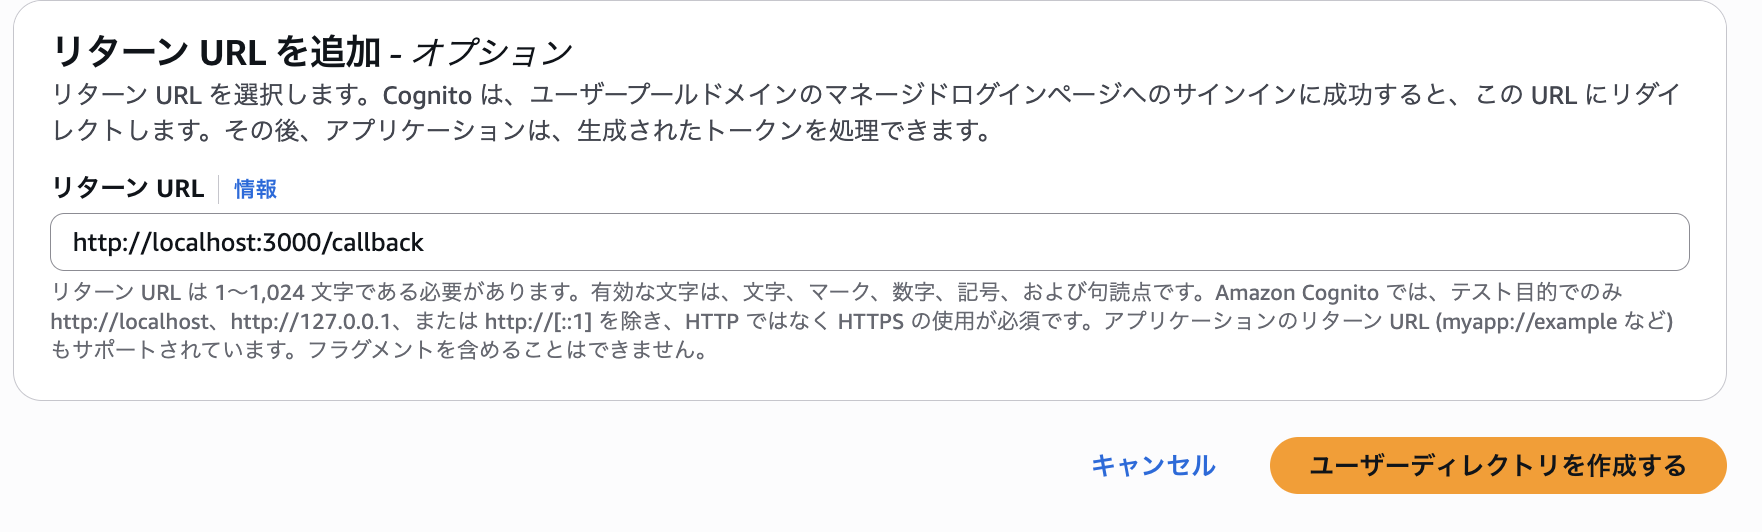Click http://localhost、 in the helper text
The height and width of the screenshot is (532, 1762).
click(140, 322)
